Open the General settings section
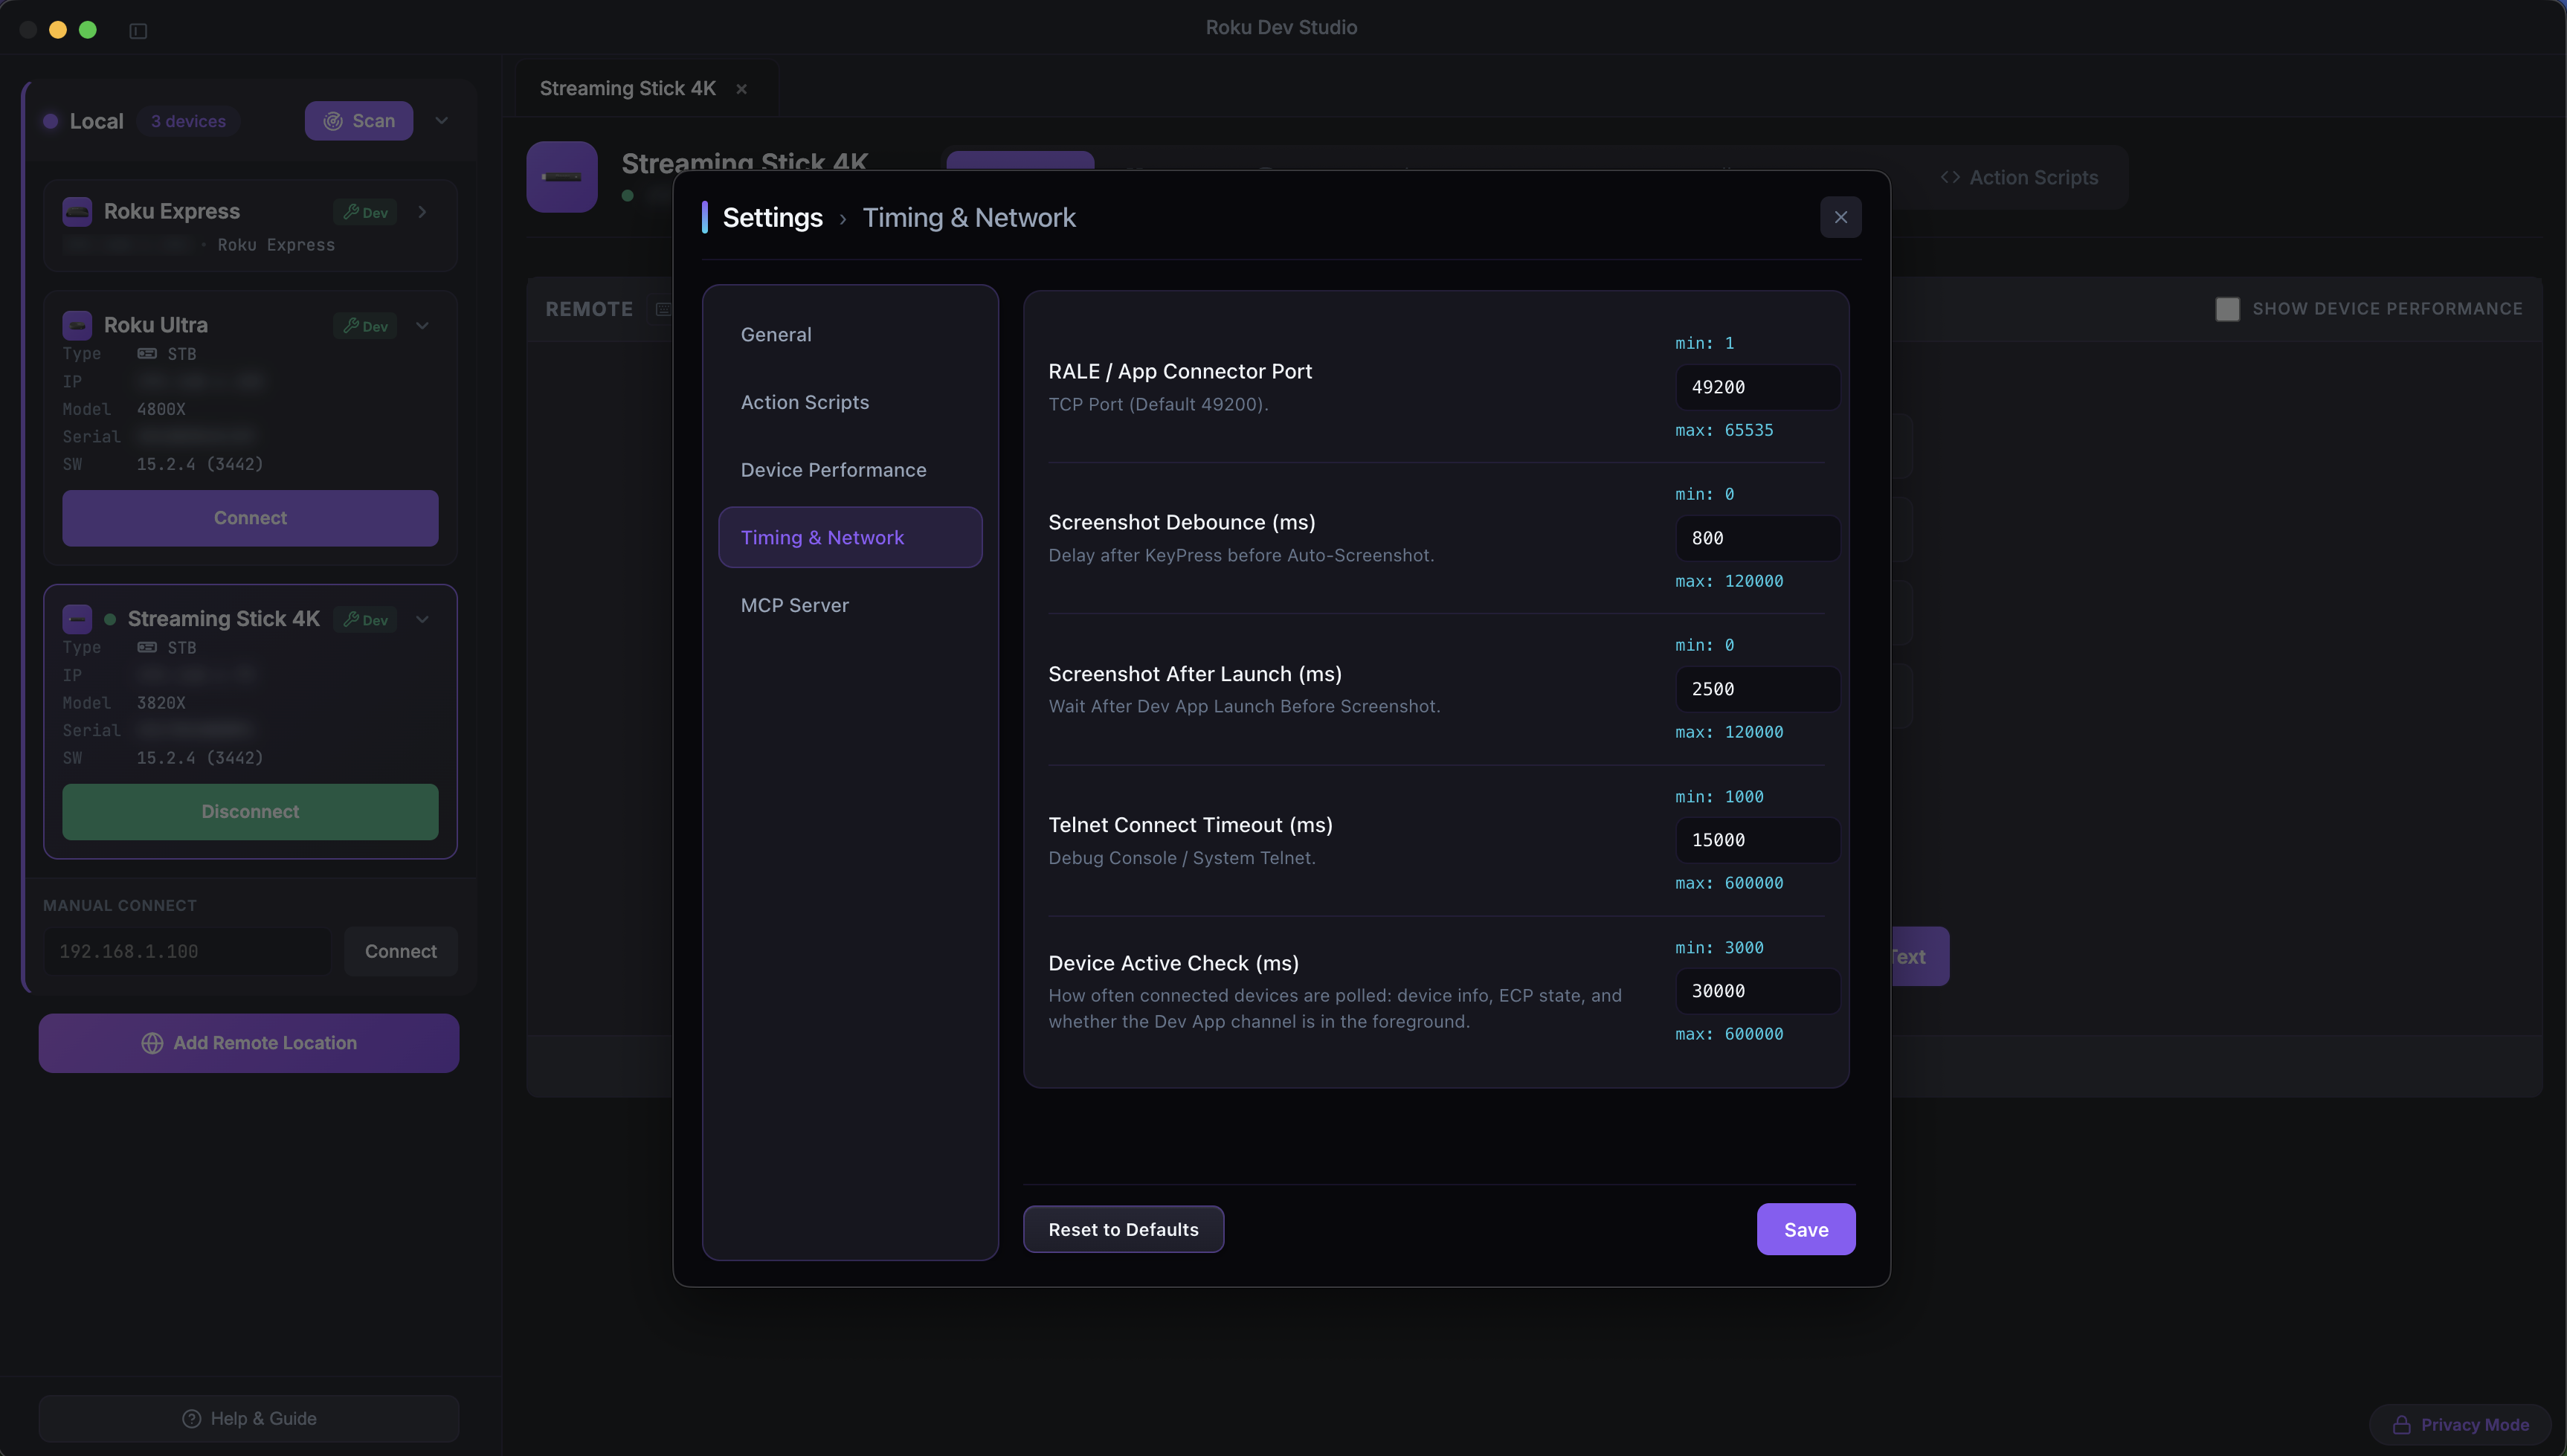The height and width of the screenshot is (1456, 2567). click(850, 335)
